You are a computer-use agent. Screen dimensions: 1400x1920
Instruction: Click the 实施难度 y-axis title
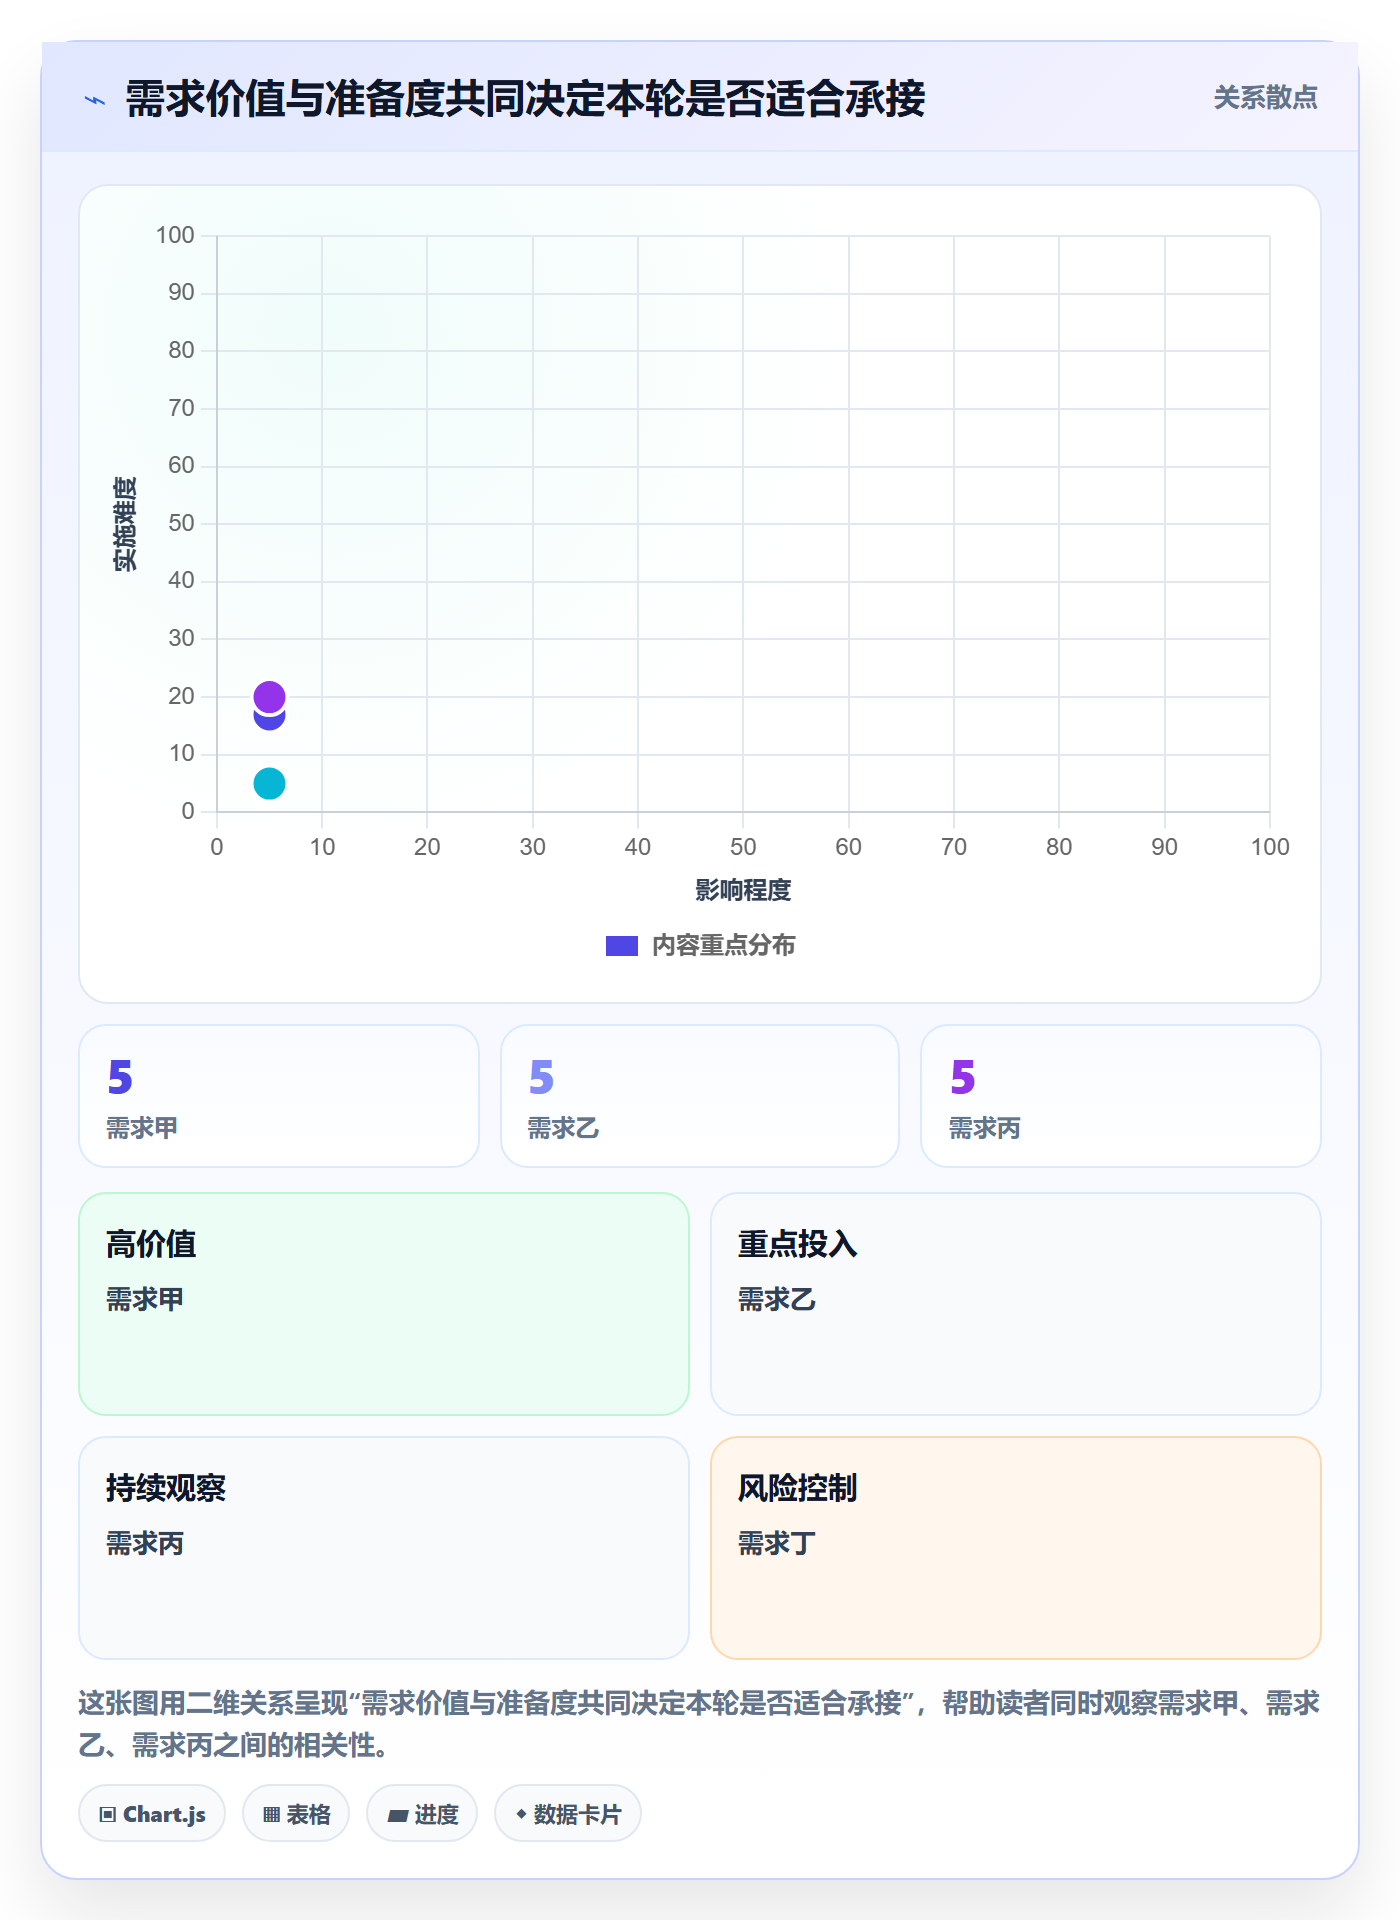(x=125, y=524)
